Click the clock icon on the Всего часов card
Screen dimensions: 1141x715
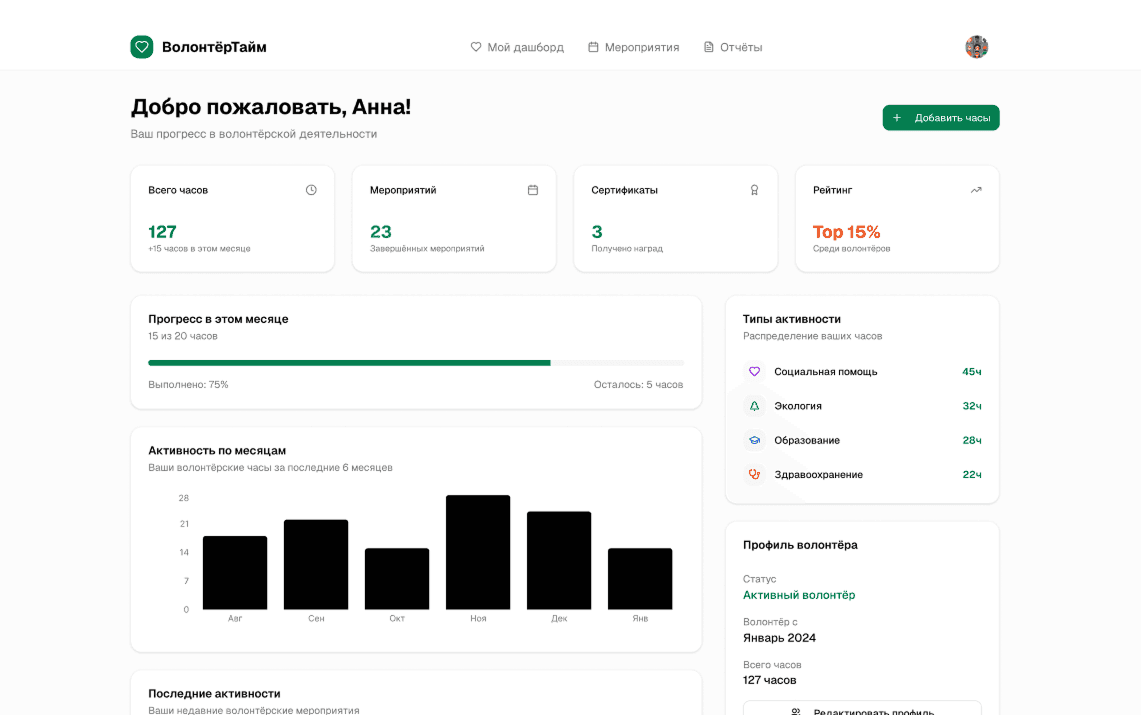(x=310, y=189)
